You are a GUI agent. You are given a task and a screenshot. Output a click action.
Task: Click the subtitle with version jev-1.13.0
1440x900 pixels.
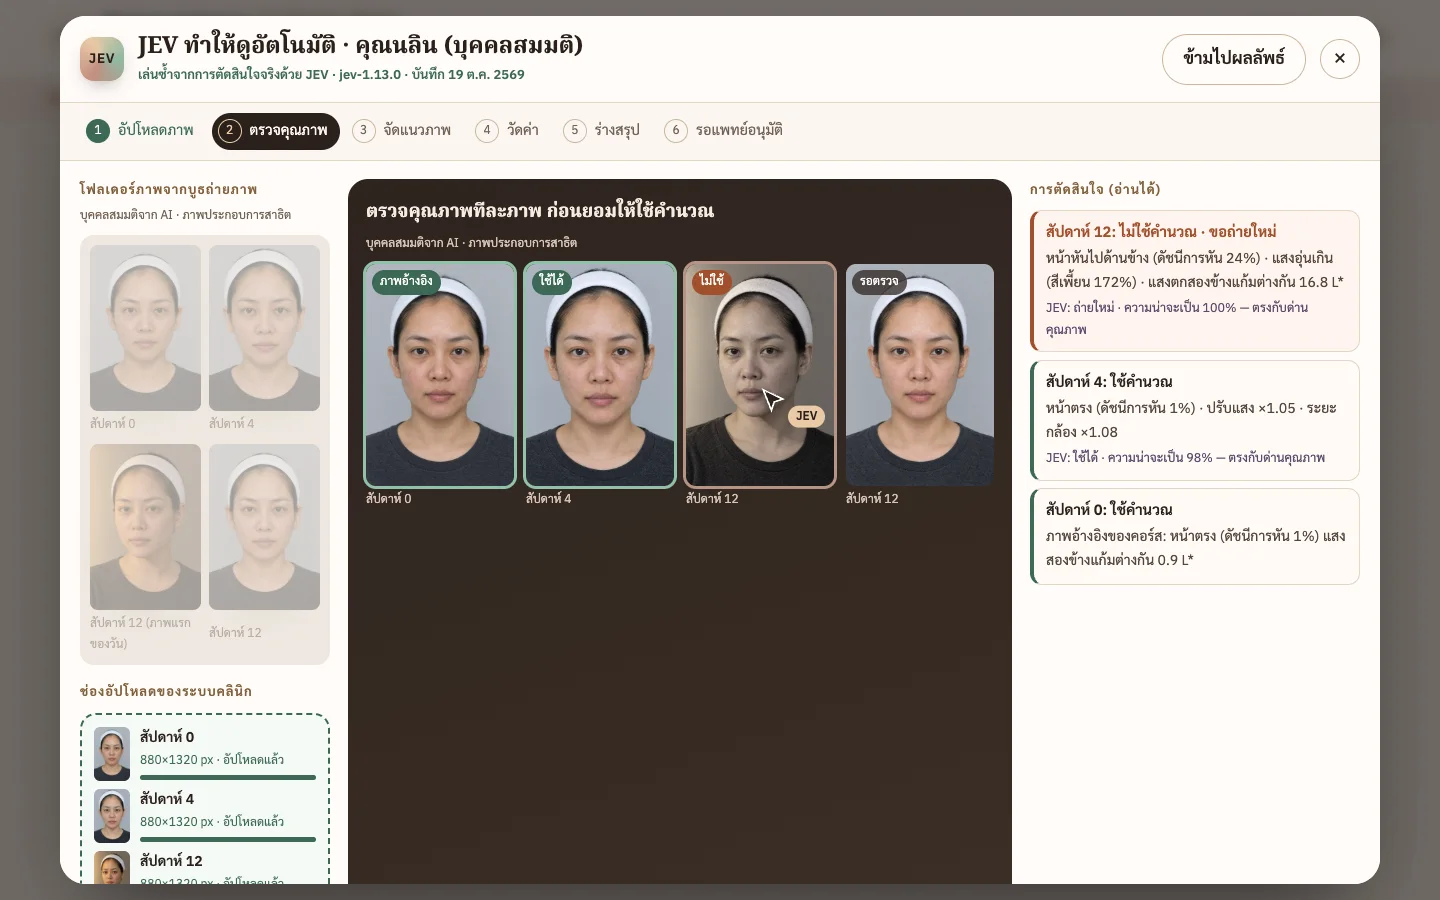point(331,74)
